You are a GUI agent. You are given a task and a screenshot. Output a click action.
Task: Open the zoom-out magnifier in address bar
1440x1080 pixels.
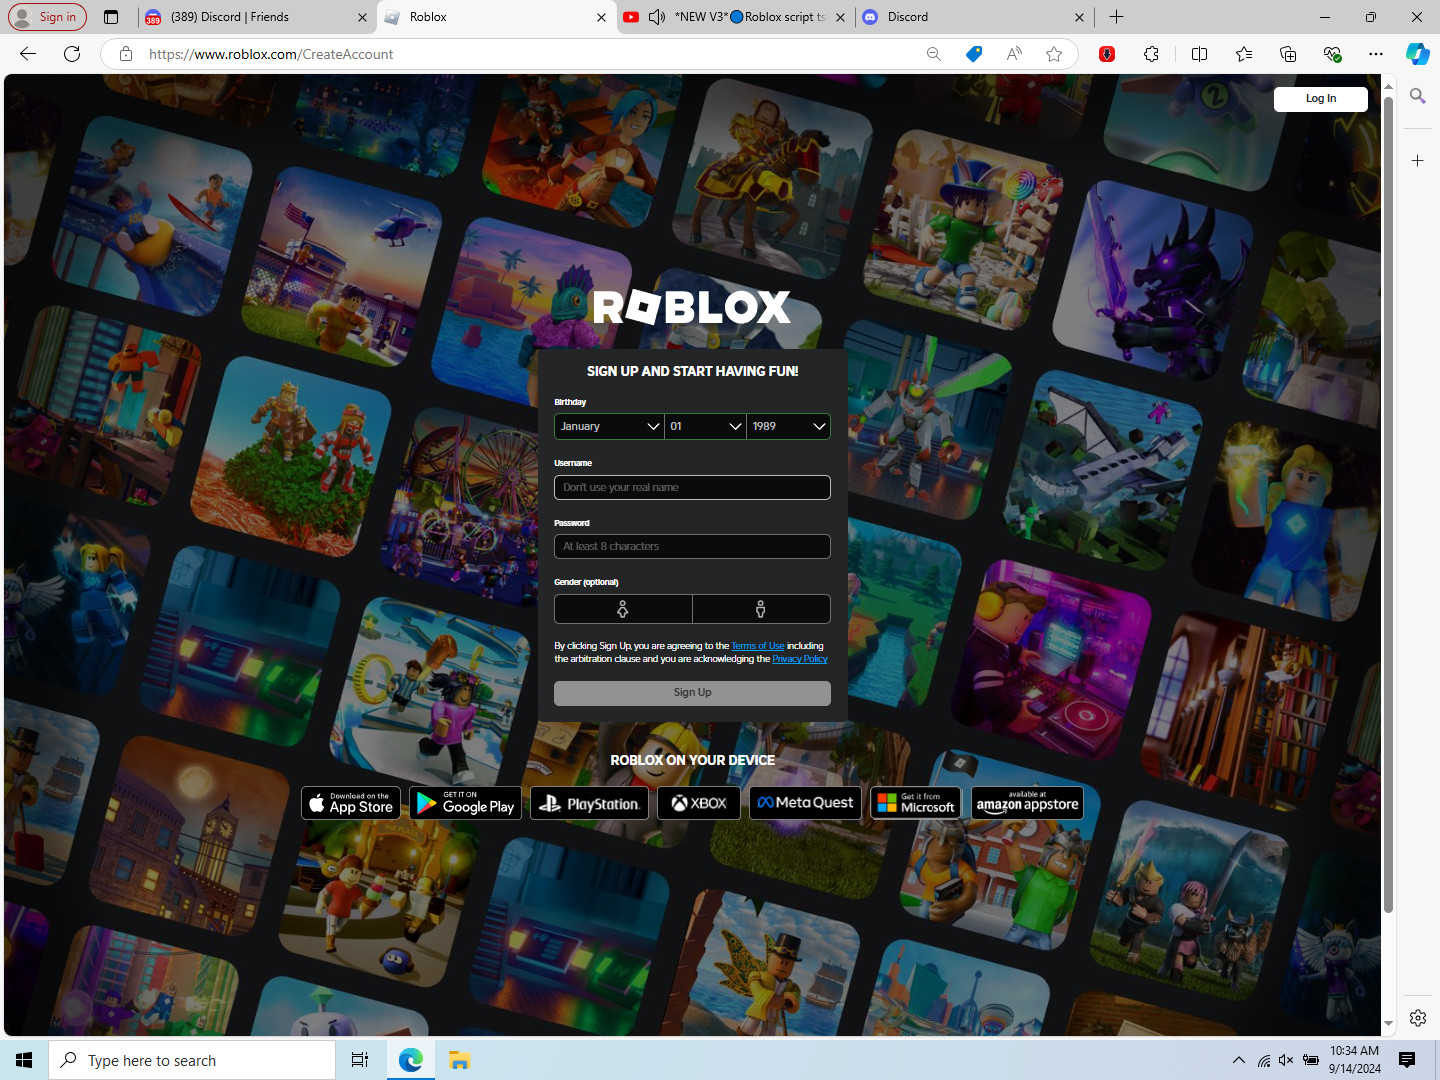pyautogui.click(x=934, y=54)
